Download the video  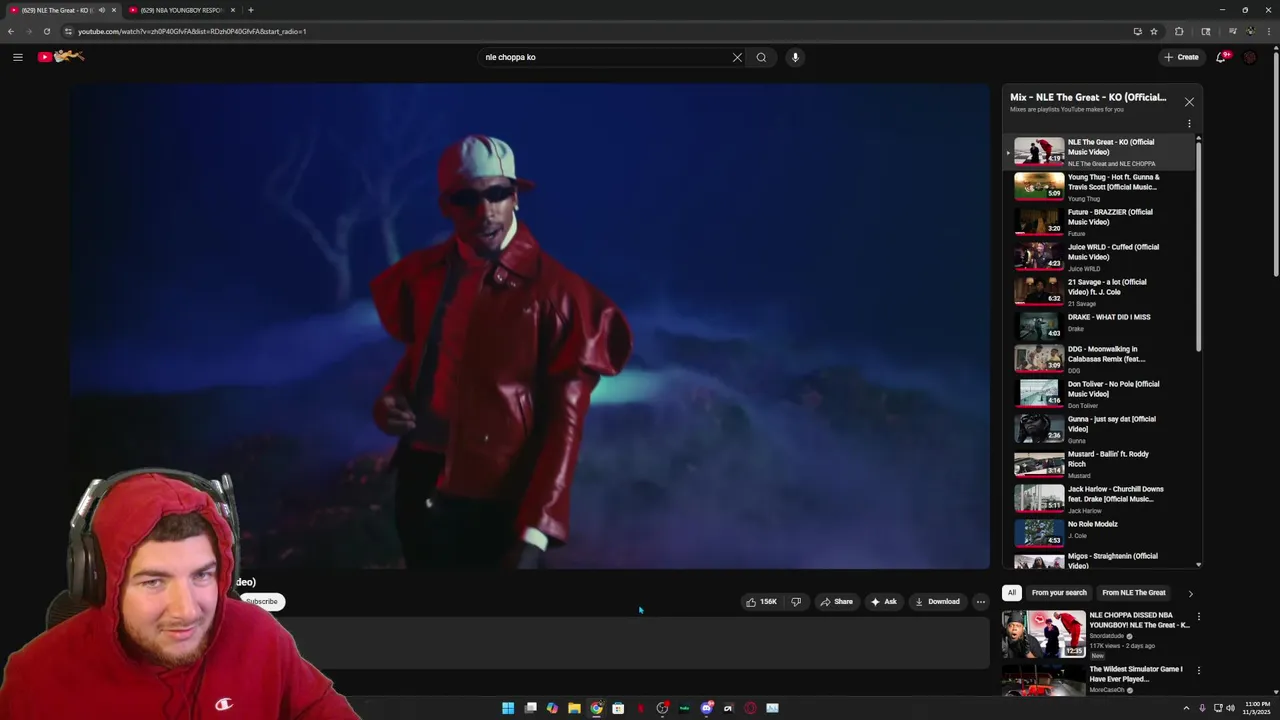(x=937, y=602)
